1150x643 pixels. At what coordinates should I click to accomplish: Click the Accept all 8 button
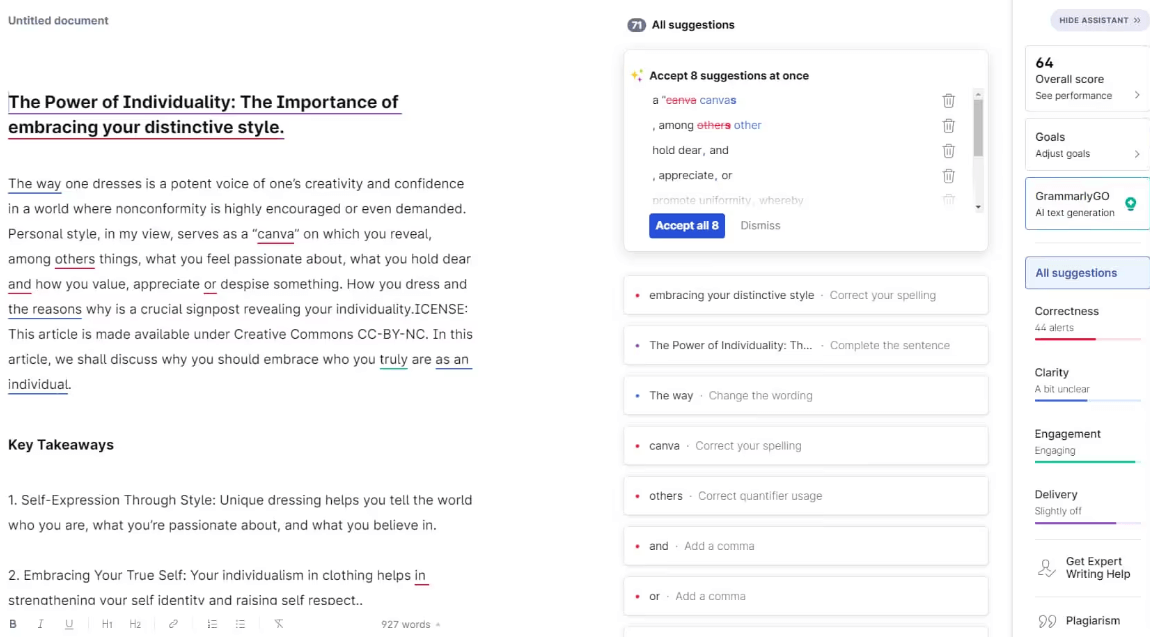686,226
